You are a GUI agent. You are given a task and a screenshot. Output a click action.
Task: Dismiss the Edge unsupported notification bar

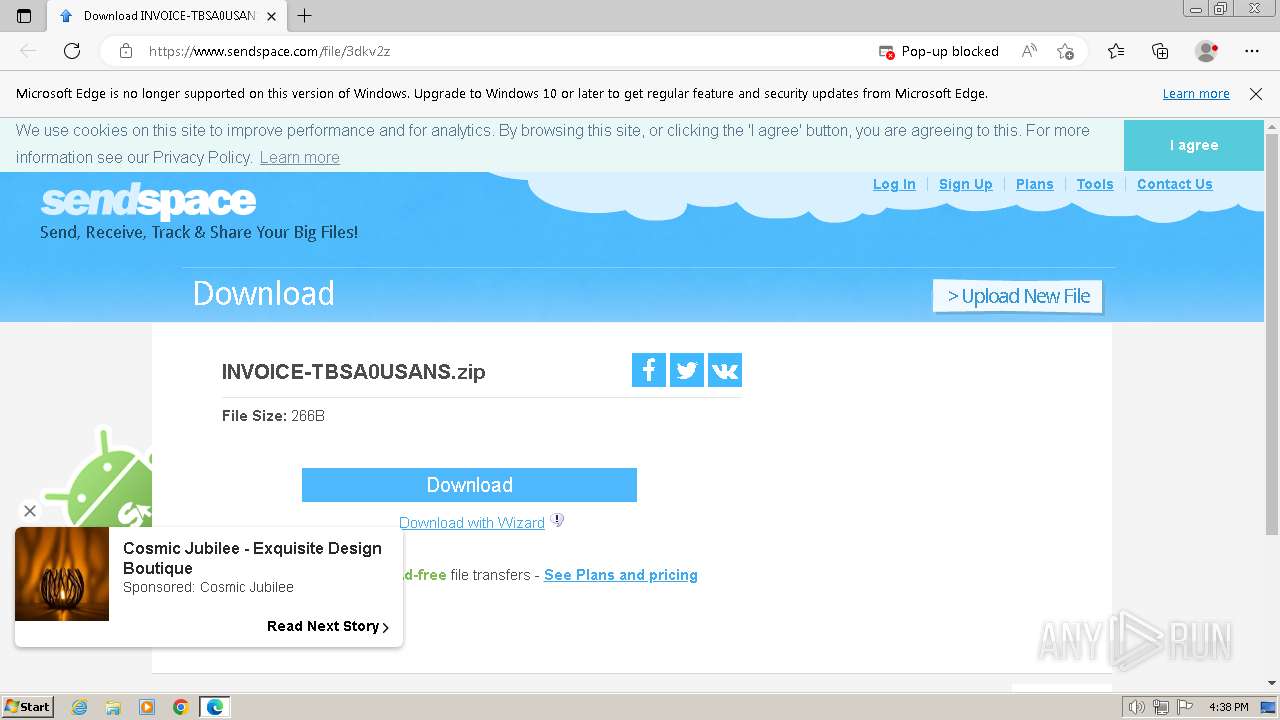click(1256, 94)
